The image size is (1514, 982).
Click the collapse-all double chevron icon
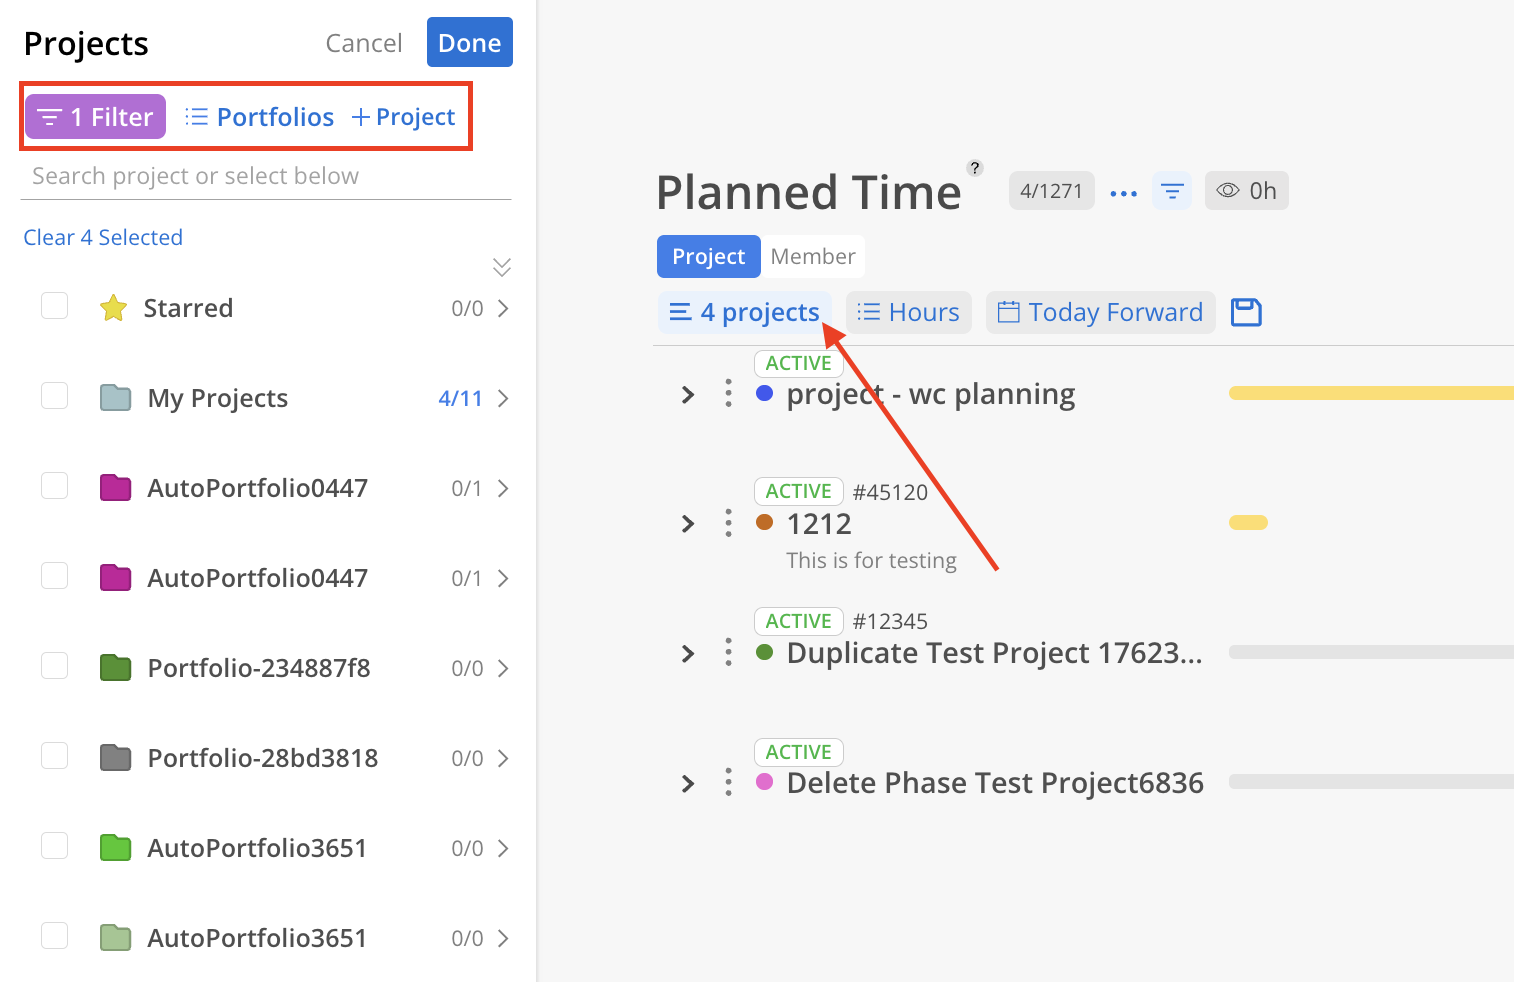(502, 267)
